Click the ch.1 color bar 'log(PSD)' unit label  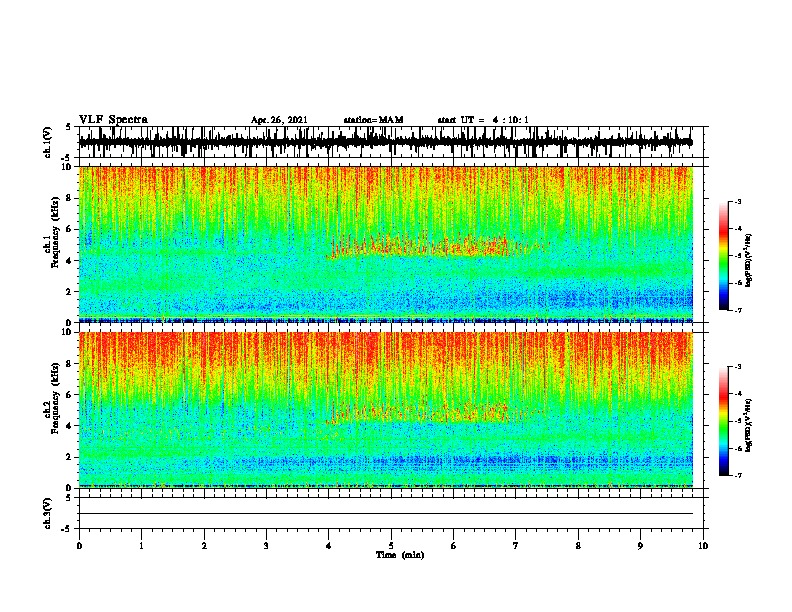749,261
